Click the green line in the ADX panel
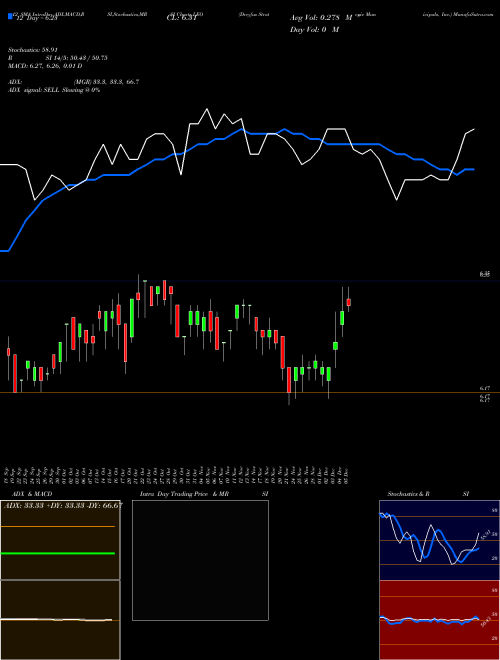The image size is (500, 660). [58, 553]
